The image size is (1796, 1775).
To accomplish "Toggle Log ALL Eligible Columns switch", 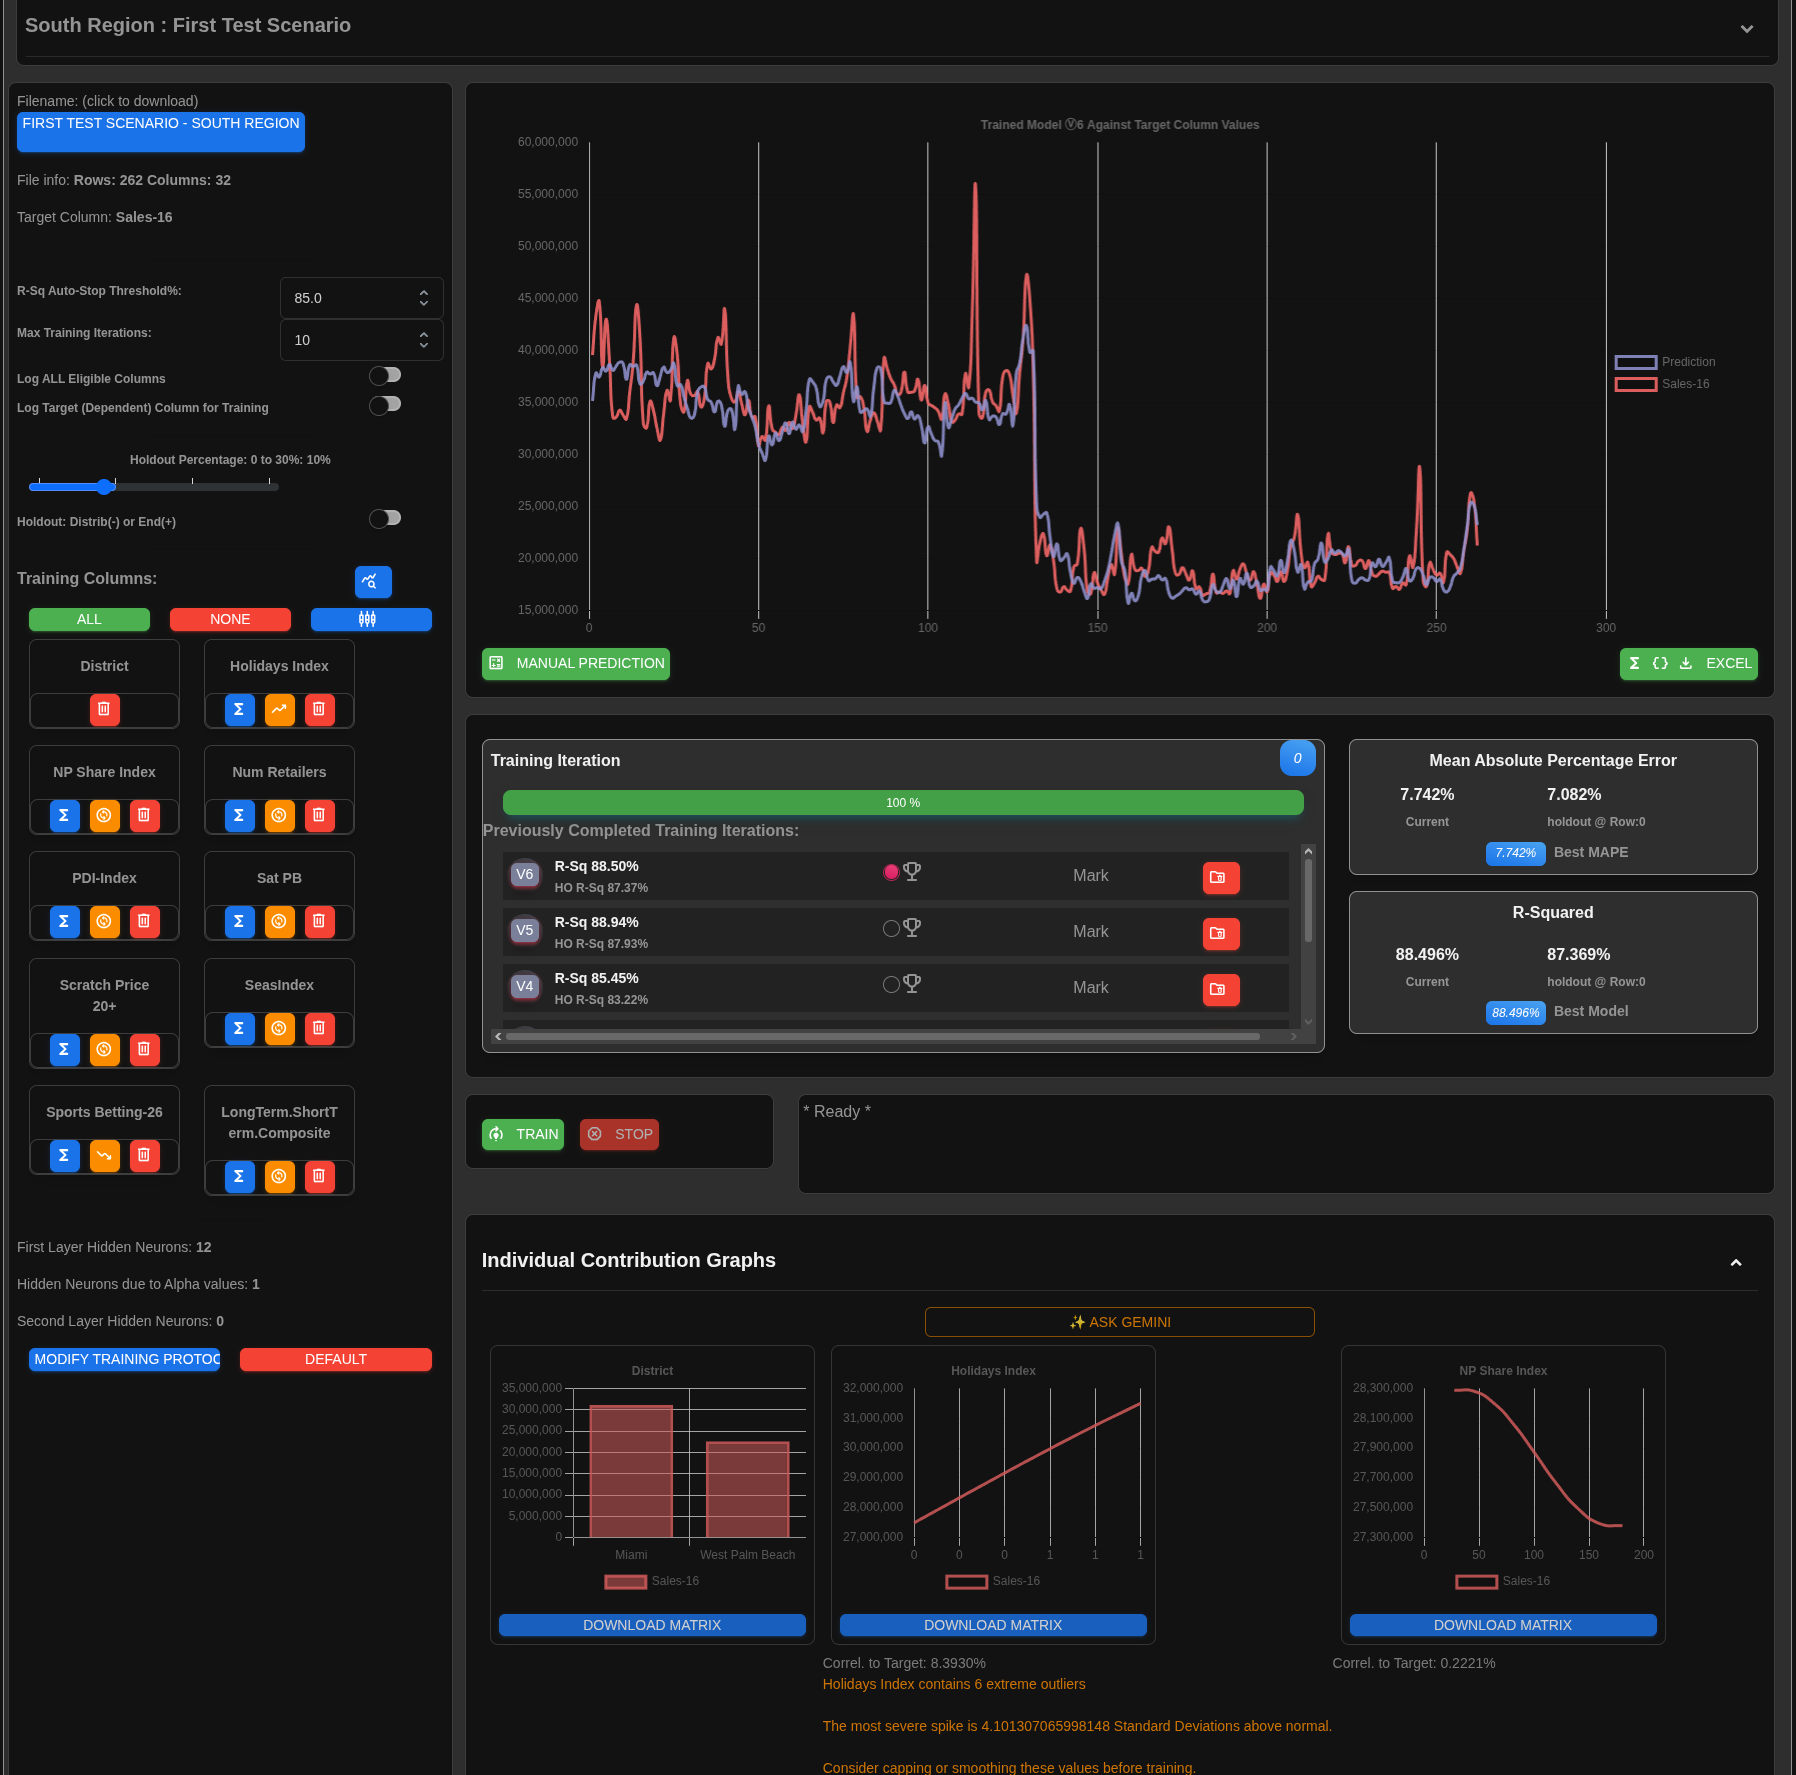I will click(x=385, y=375).
